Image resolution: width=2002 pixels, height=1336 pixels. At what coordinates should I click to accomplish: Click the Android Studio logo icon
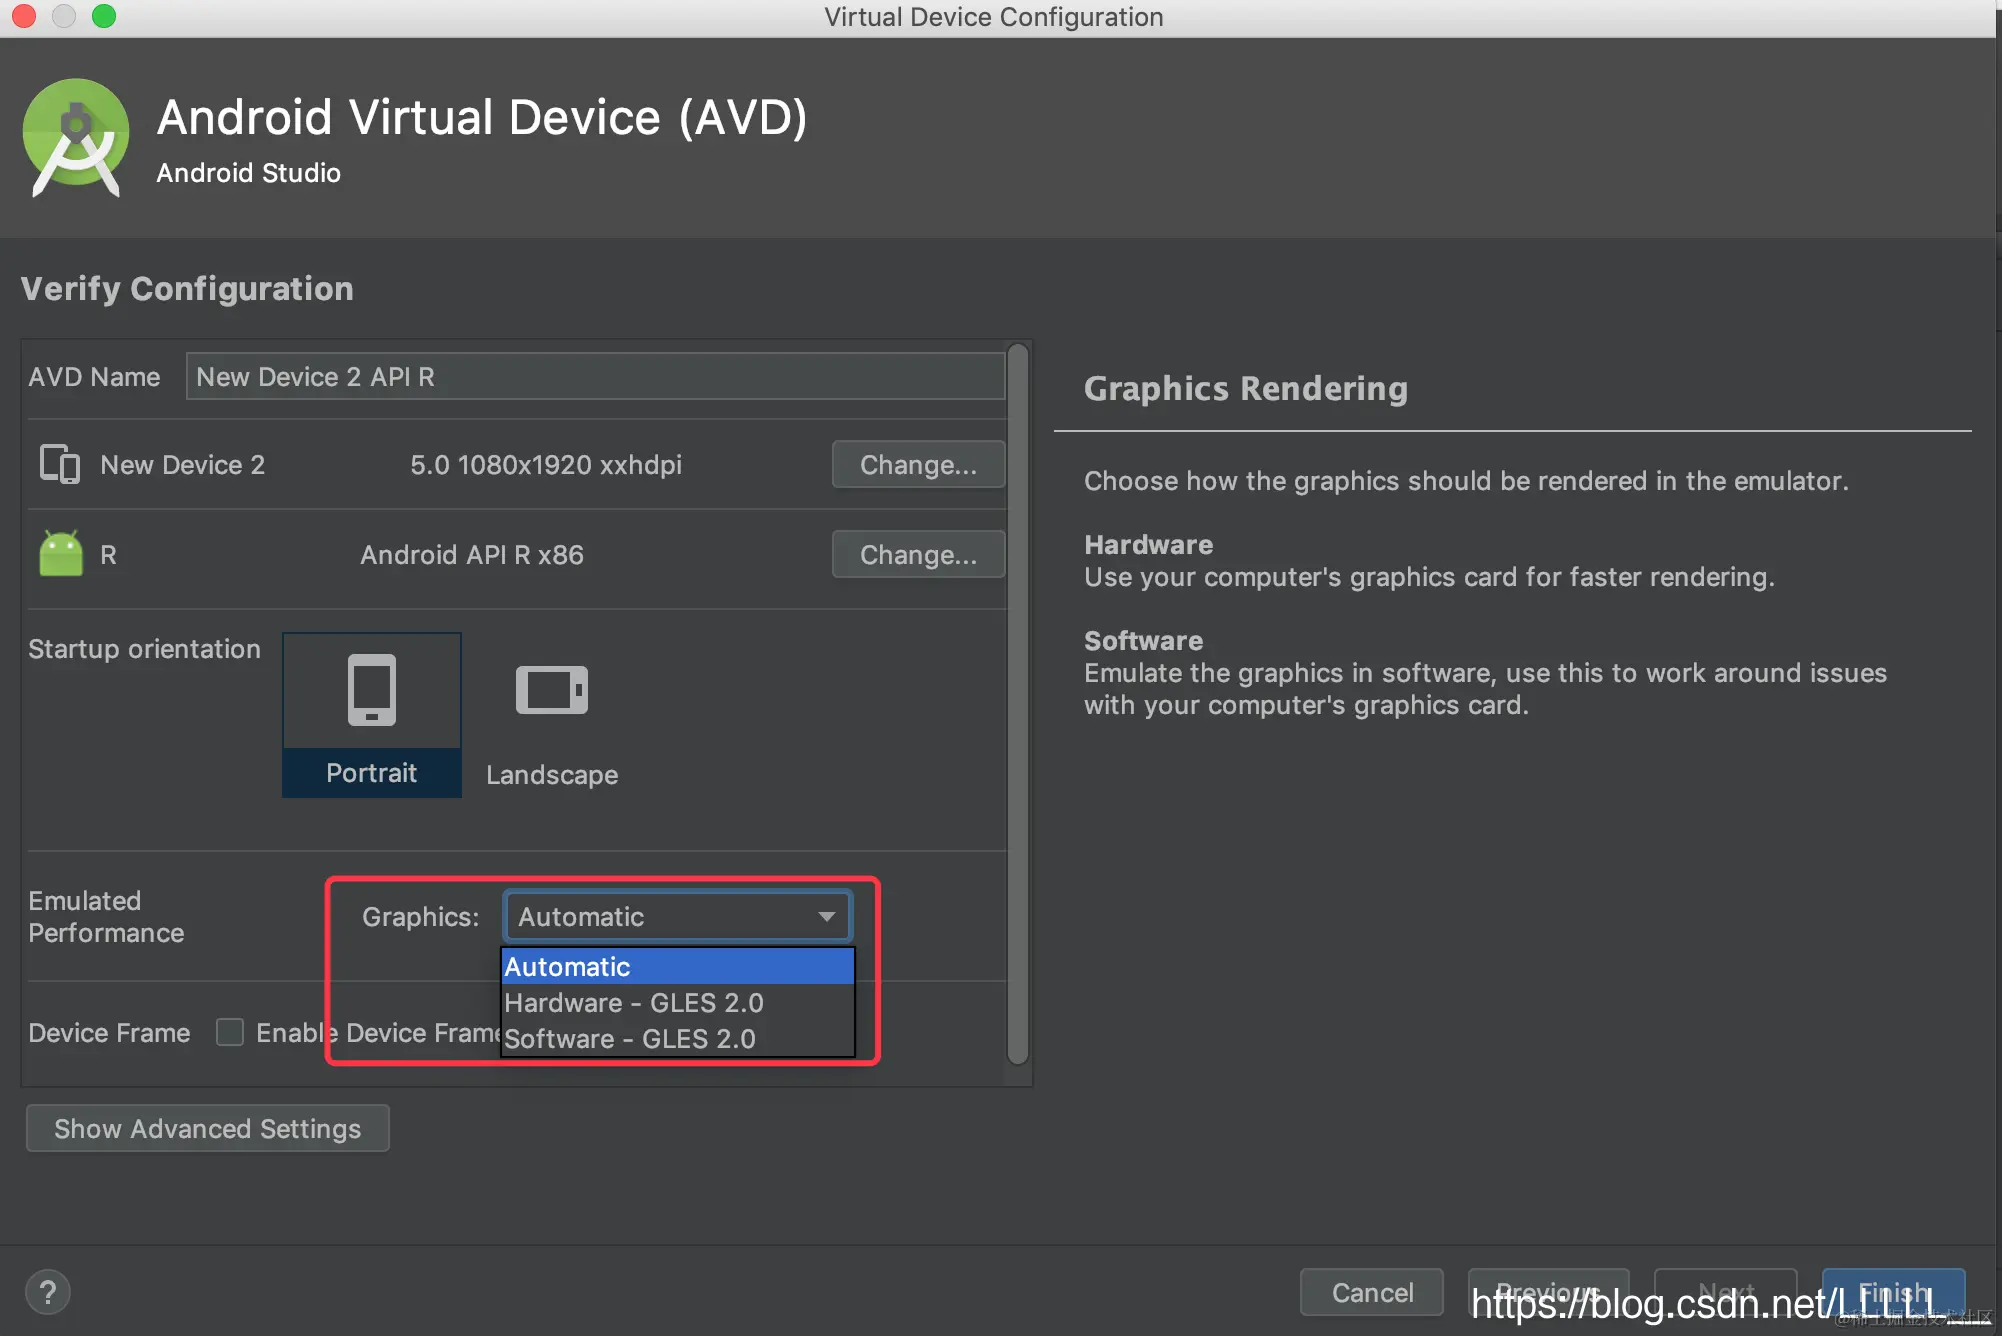click(76, 137)
